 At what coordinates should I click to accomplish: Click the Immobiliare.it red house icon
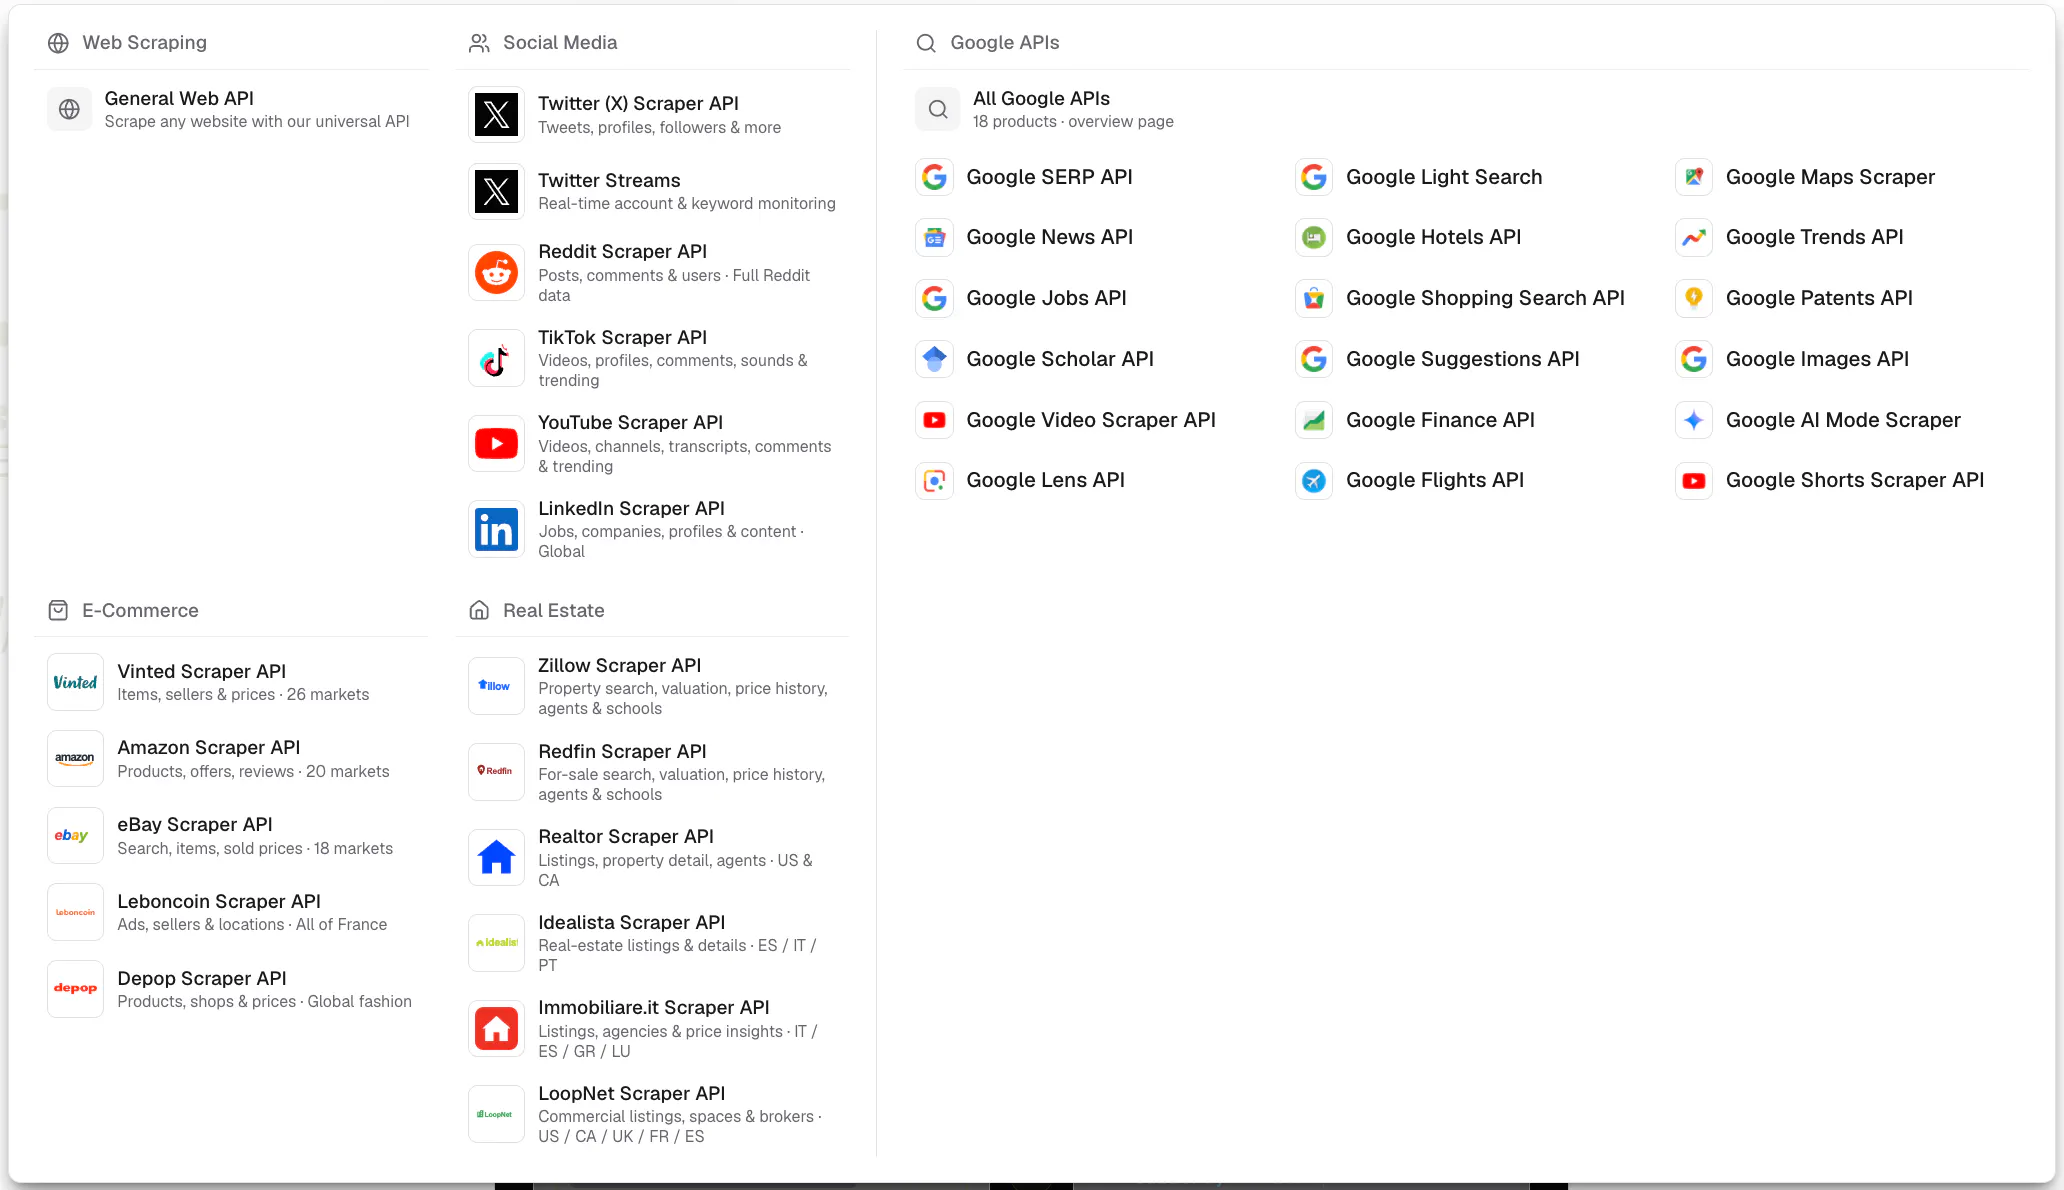(x=496, y=1028)
